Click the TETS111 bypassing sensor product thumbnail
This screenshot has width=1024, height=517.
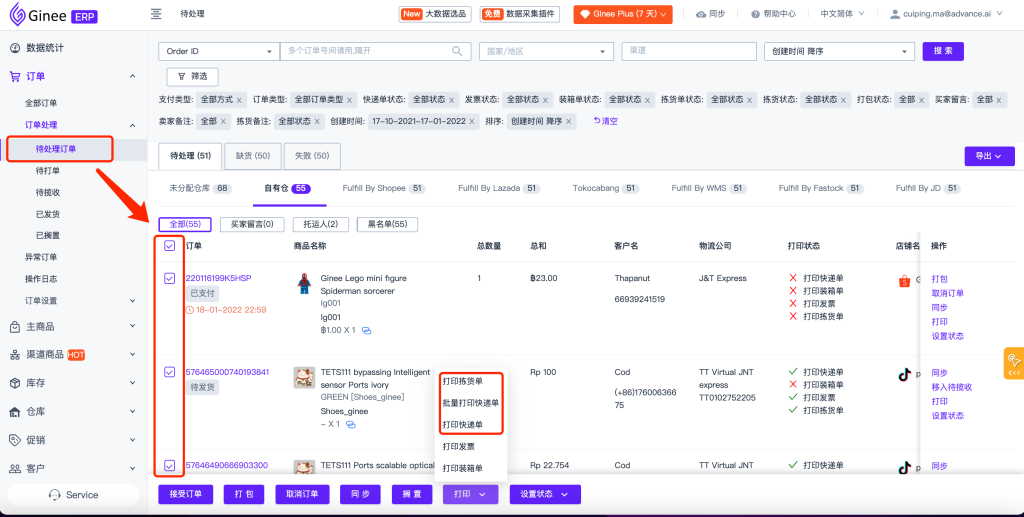[x=304, y=377]
